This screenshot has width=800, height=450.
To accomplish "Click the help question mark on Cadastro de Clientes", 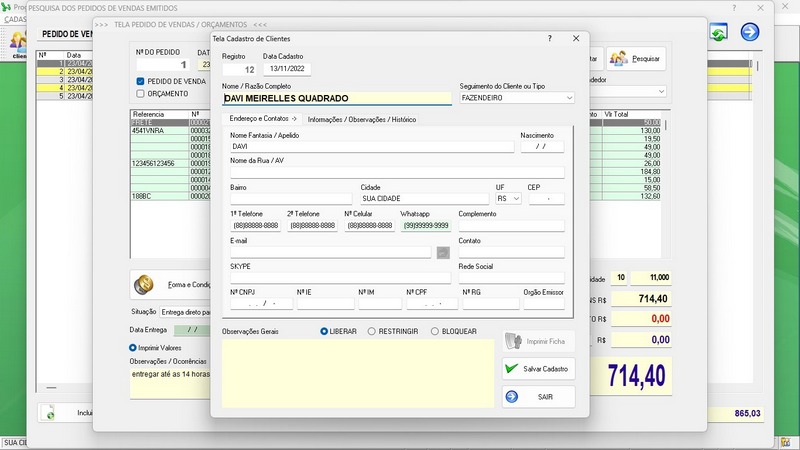I will click(549, 38).
